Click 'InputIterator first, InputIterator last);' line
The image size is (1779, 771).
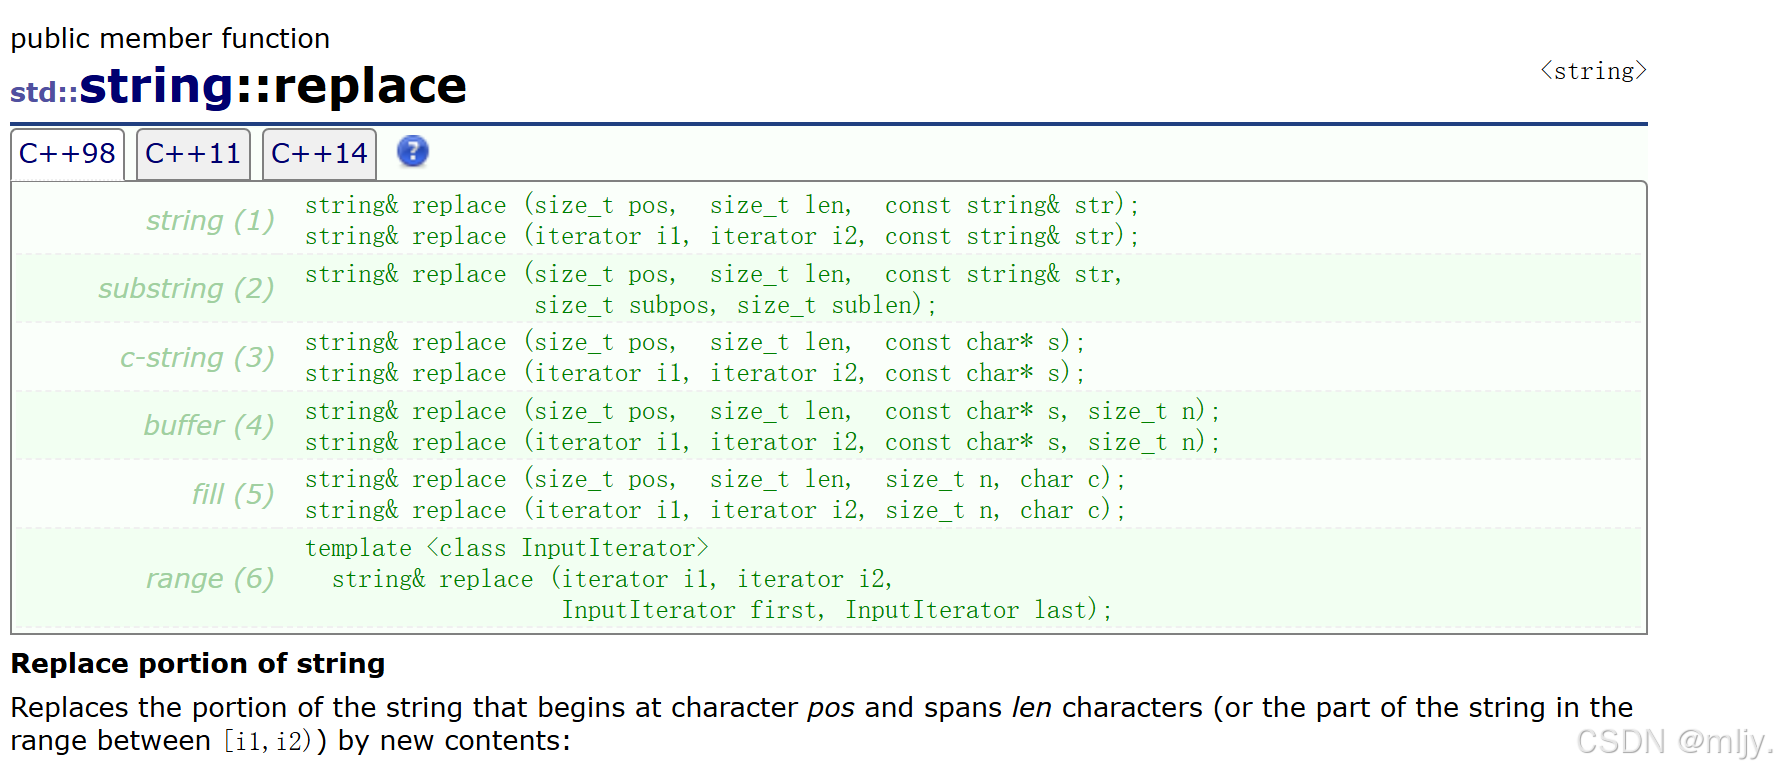click(x=836, y=610)
